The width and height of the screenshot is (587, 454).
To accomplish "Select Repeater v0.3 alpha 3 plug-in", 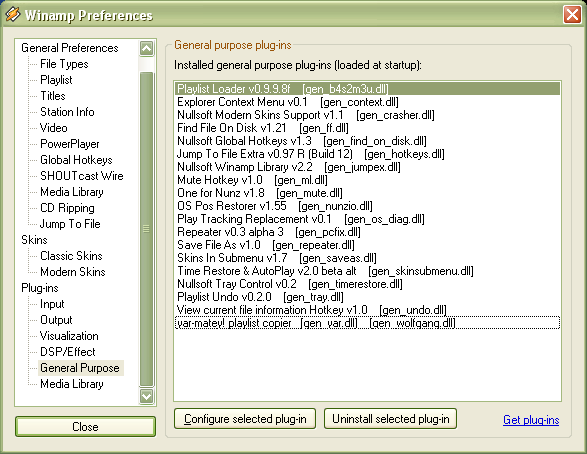I will click(x=368, y=232).
